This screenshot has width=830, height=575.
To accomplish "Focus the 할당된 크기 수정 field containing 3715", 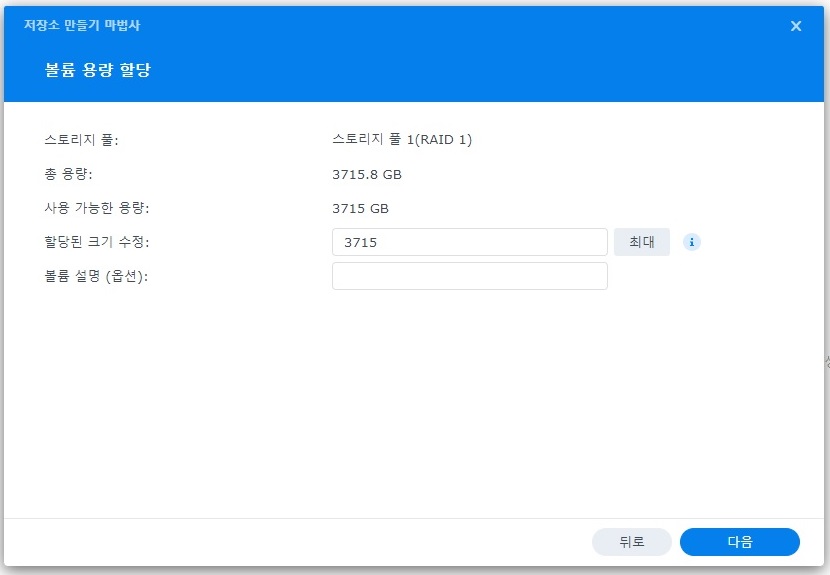I will tap(470, 242).
